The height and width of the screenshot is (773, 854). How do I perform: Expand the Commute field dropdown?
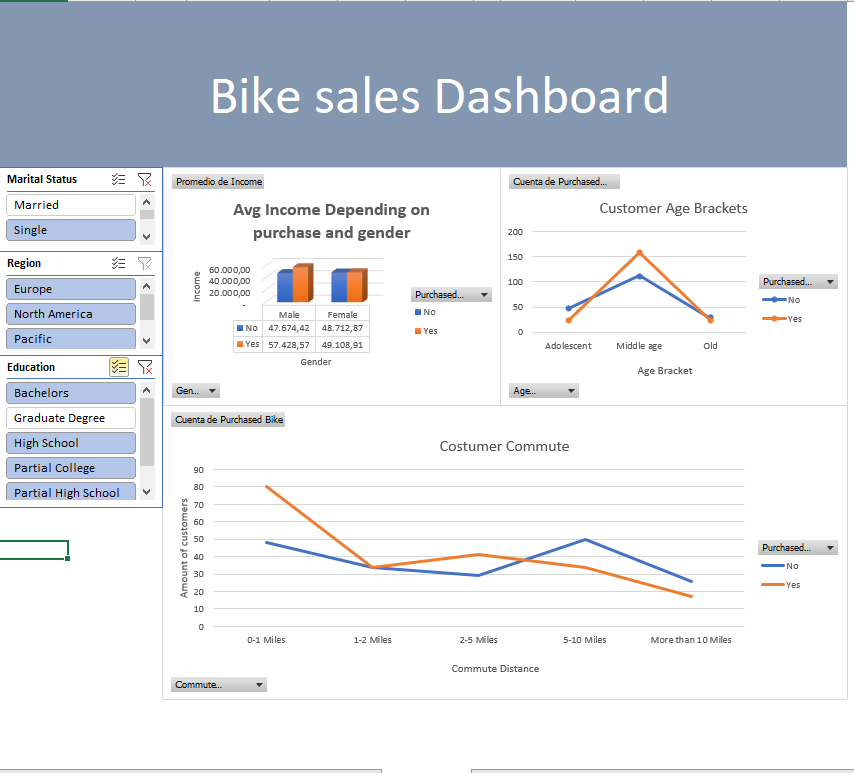coord(219,684)
